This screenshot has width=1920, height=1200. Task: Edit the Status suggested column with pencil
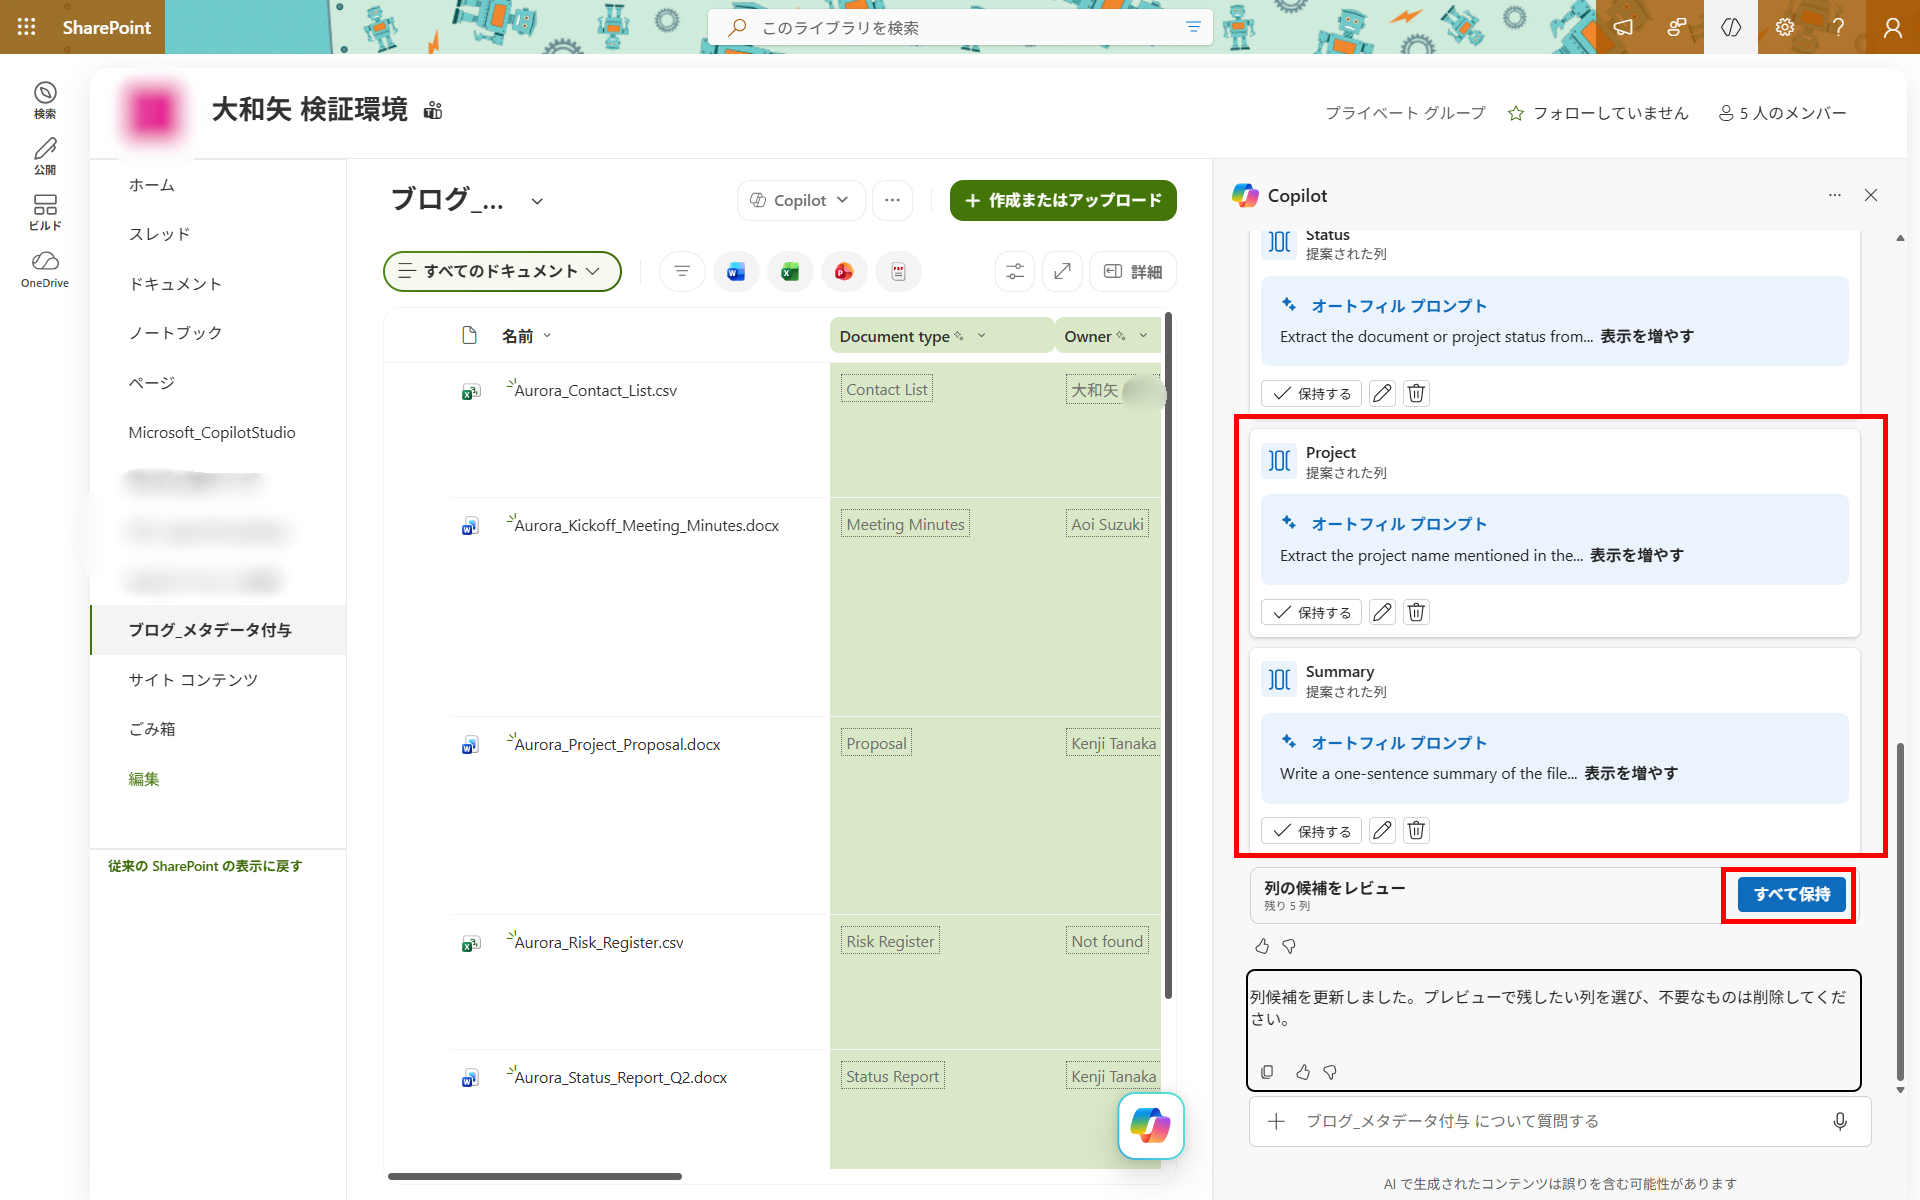[x=1382, y=393]
